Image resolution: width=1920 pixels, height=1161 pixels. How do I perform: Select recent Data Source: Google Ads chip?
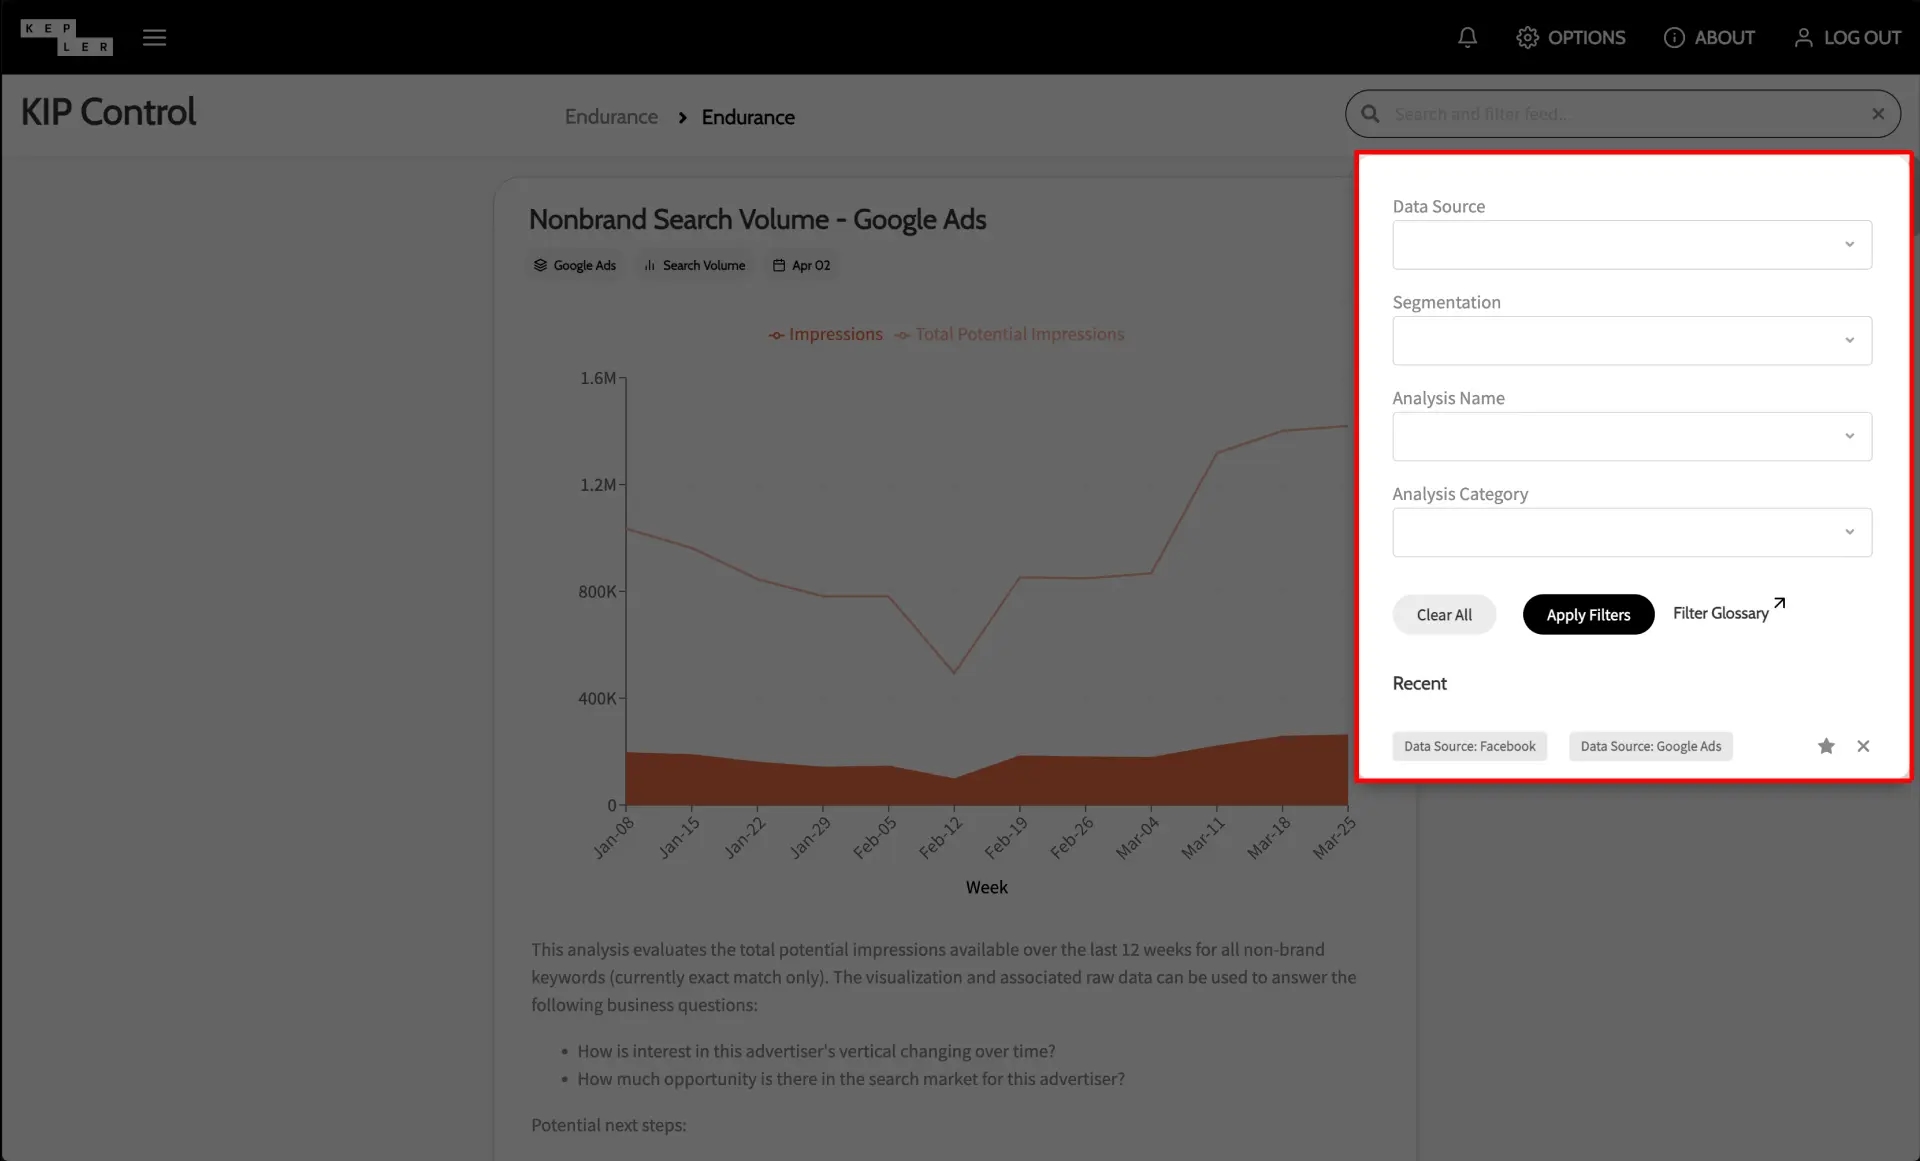pos(1650,746)
